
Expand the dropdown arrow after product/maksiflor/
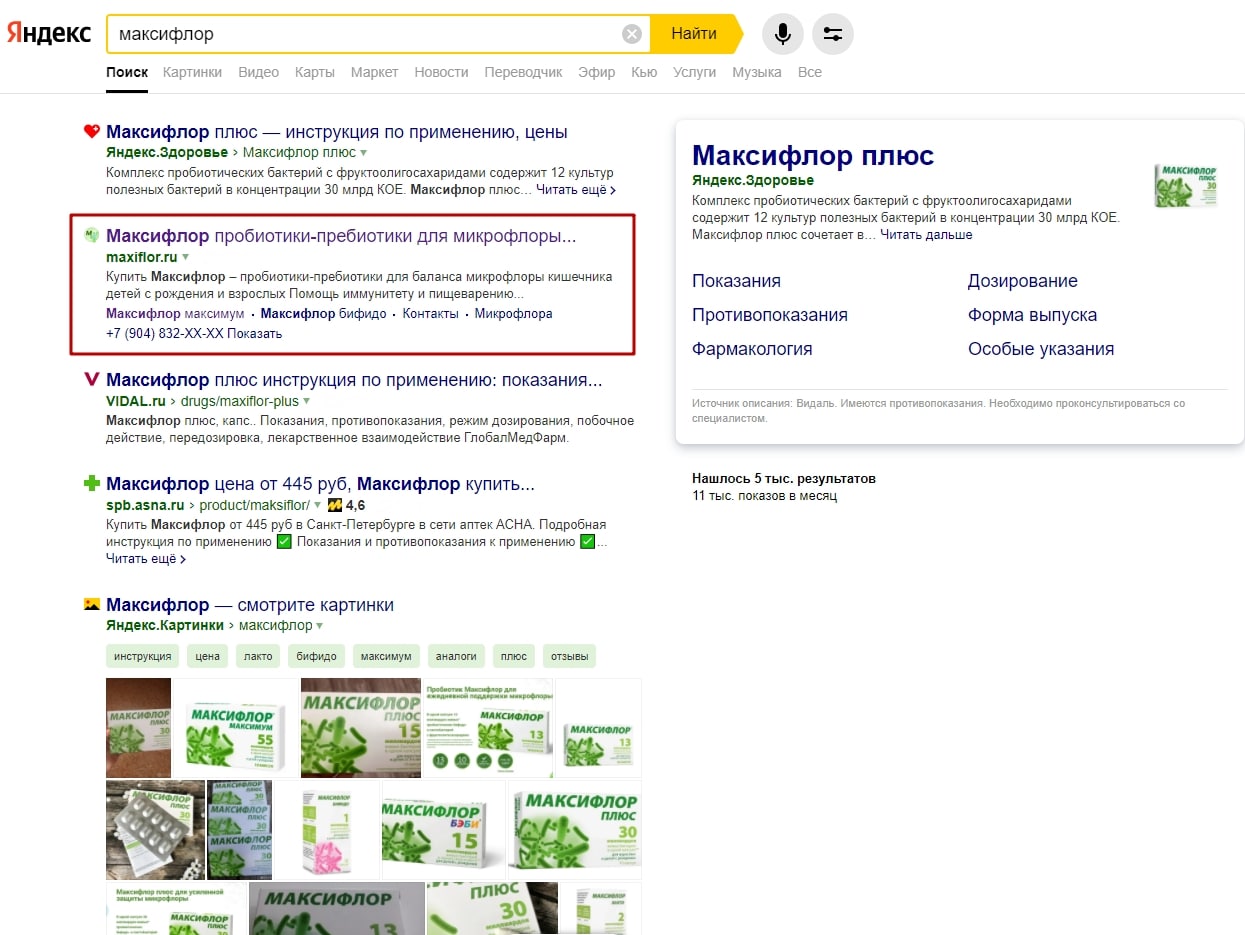pyautogui.click(x=317, y=506)
